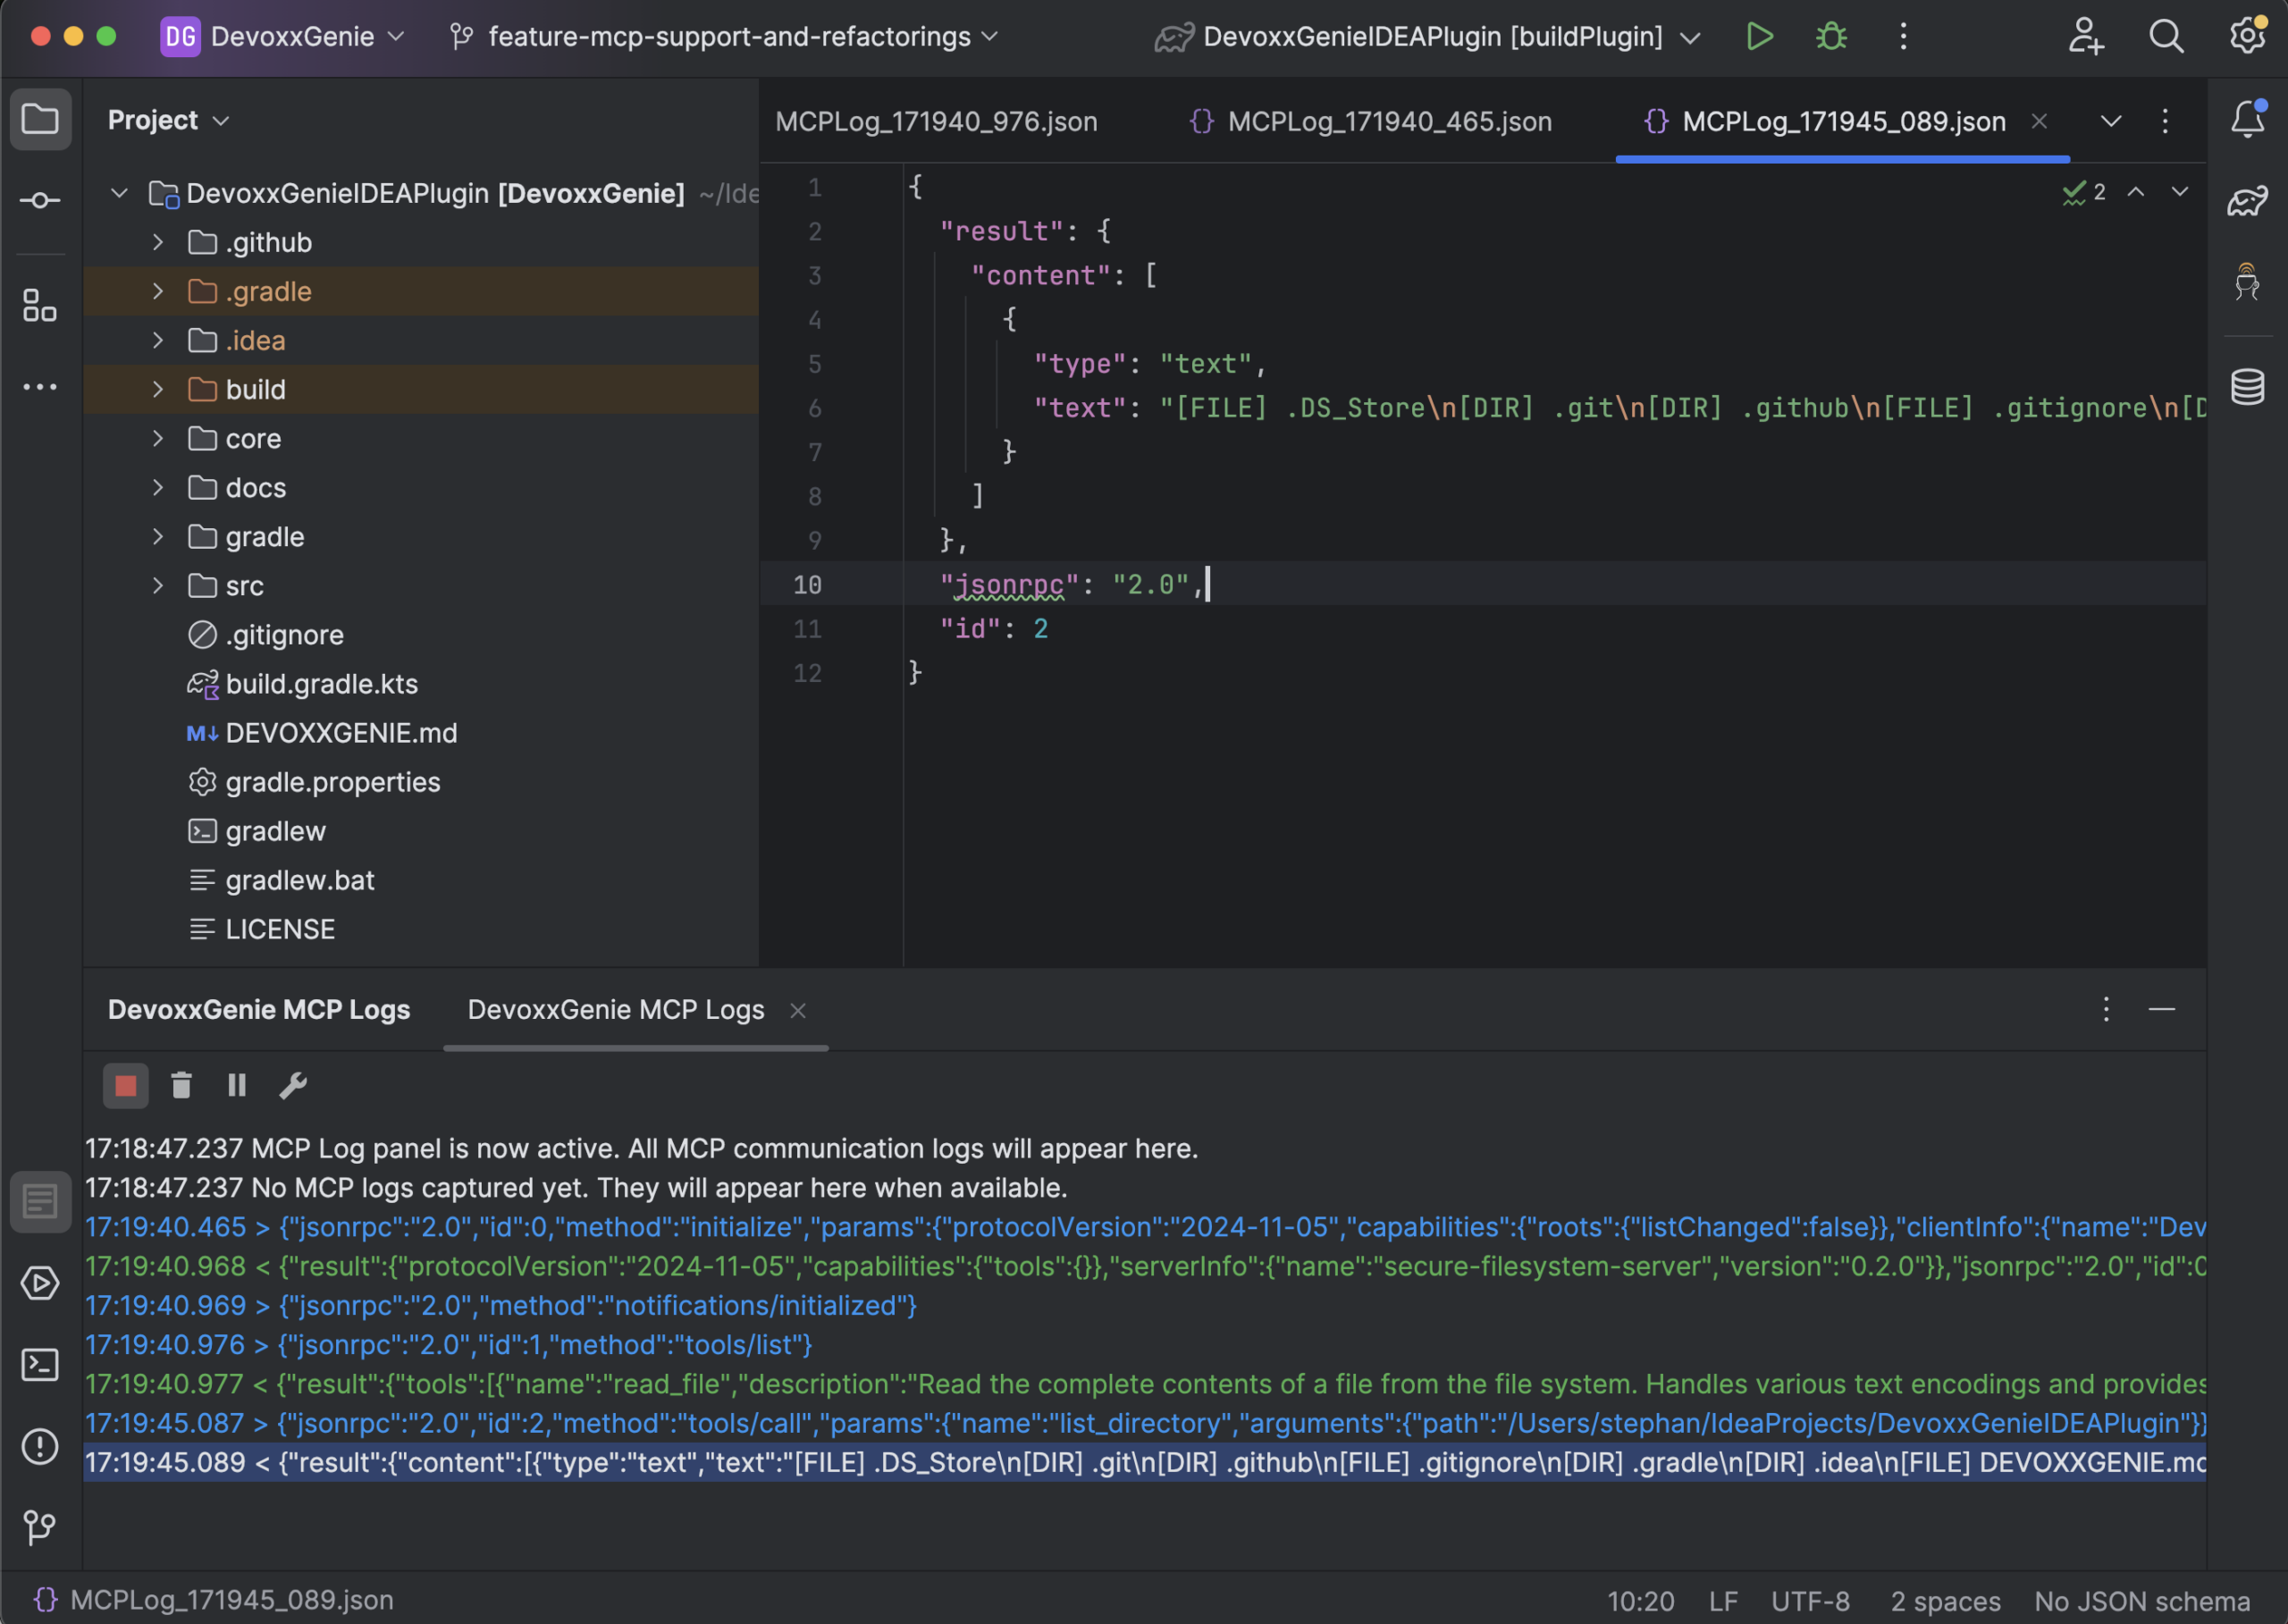
Task: Open the Database tool window icon
Action: (2247, 387)
